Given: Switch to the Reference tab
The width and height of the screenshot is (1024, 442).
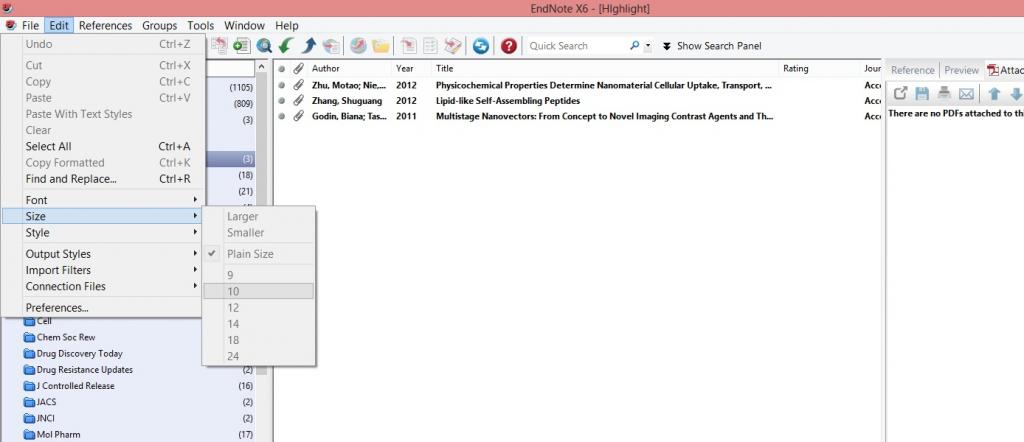Looking at the screenshot, I should [912, 70].
